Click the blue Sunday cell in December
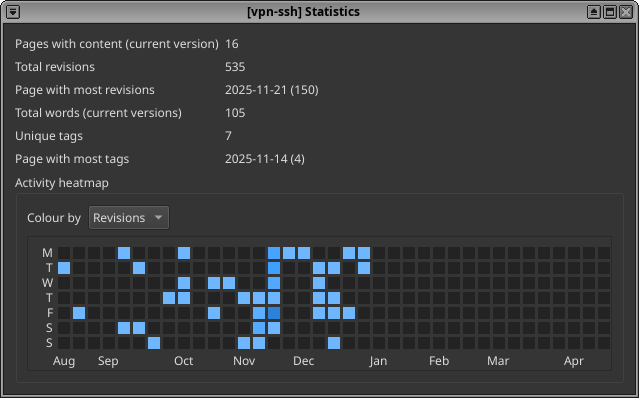This screenshot has height=398, width=639. pyautogui.click(x=334, y=343)
